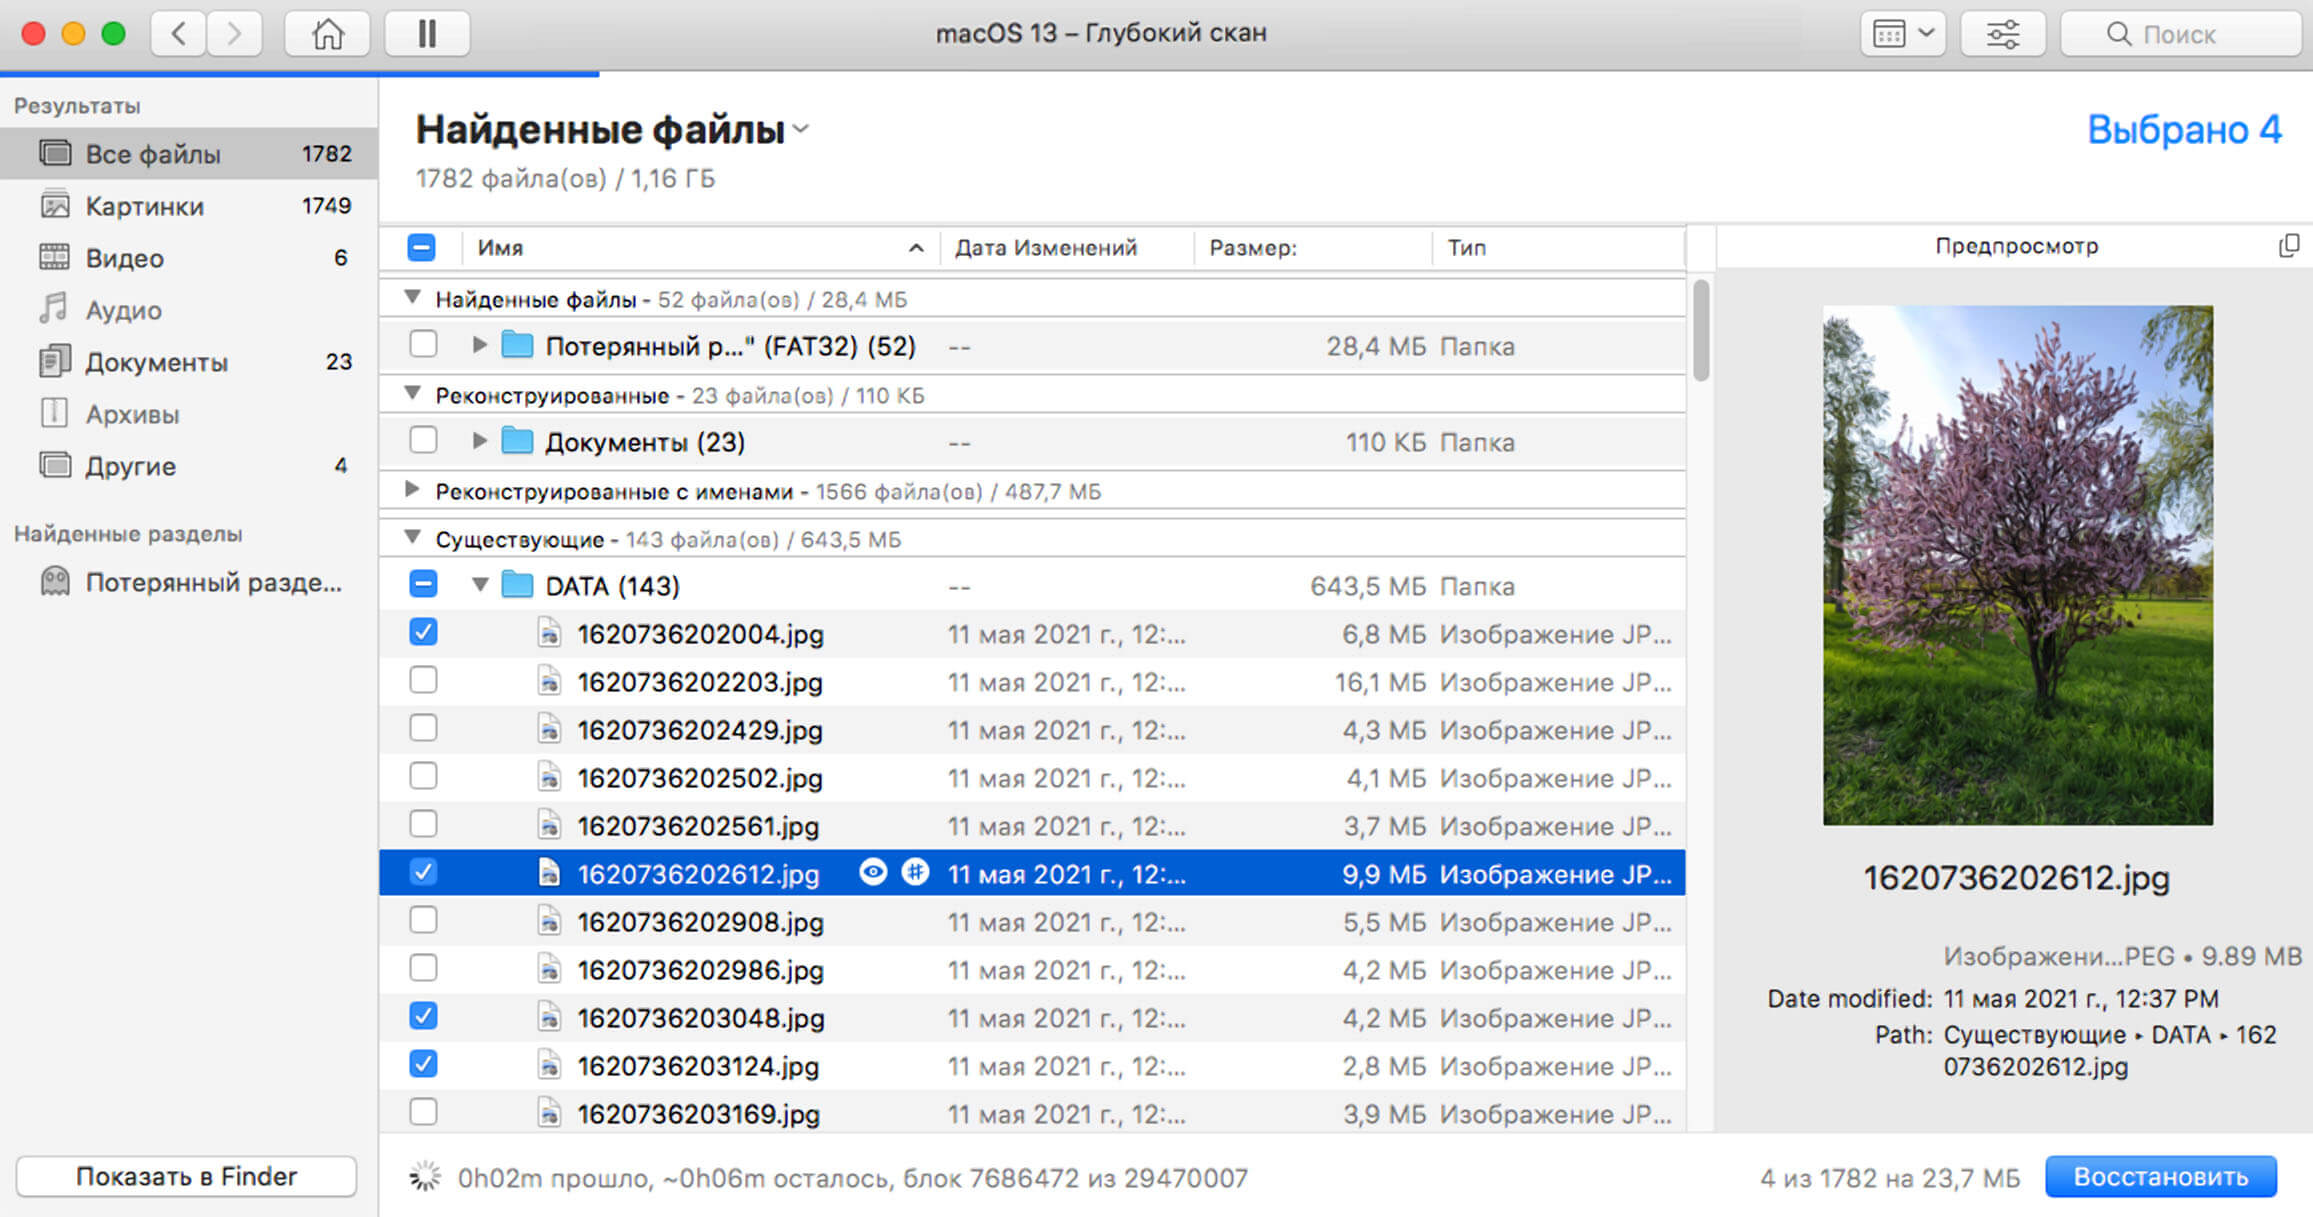The height and width of the screenshot is (1217, 2313).
Task: Toggle the select-all checkbox in header
Action: (422, 247)
